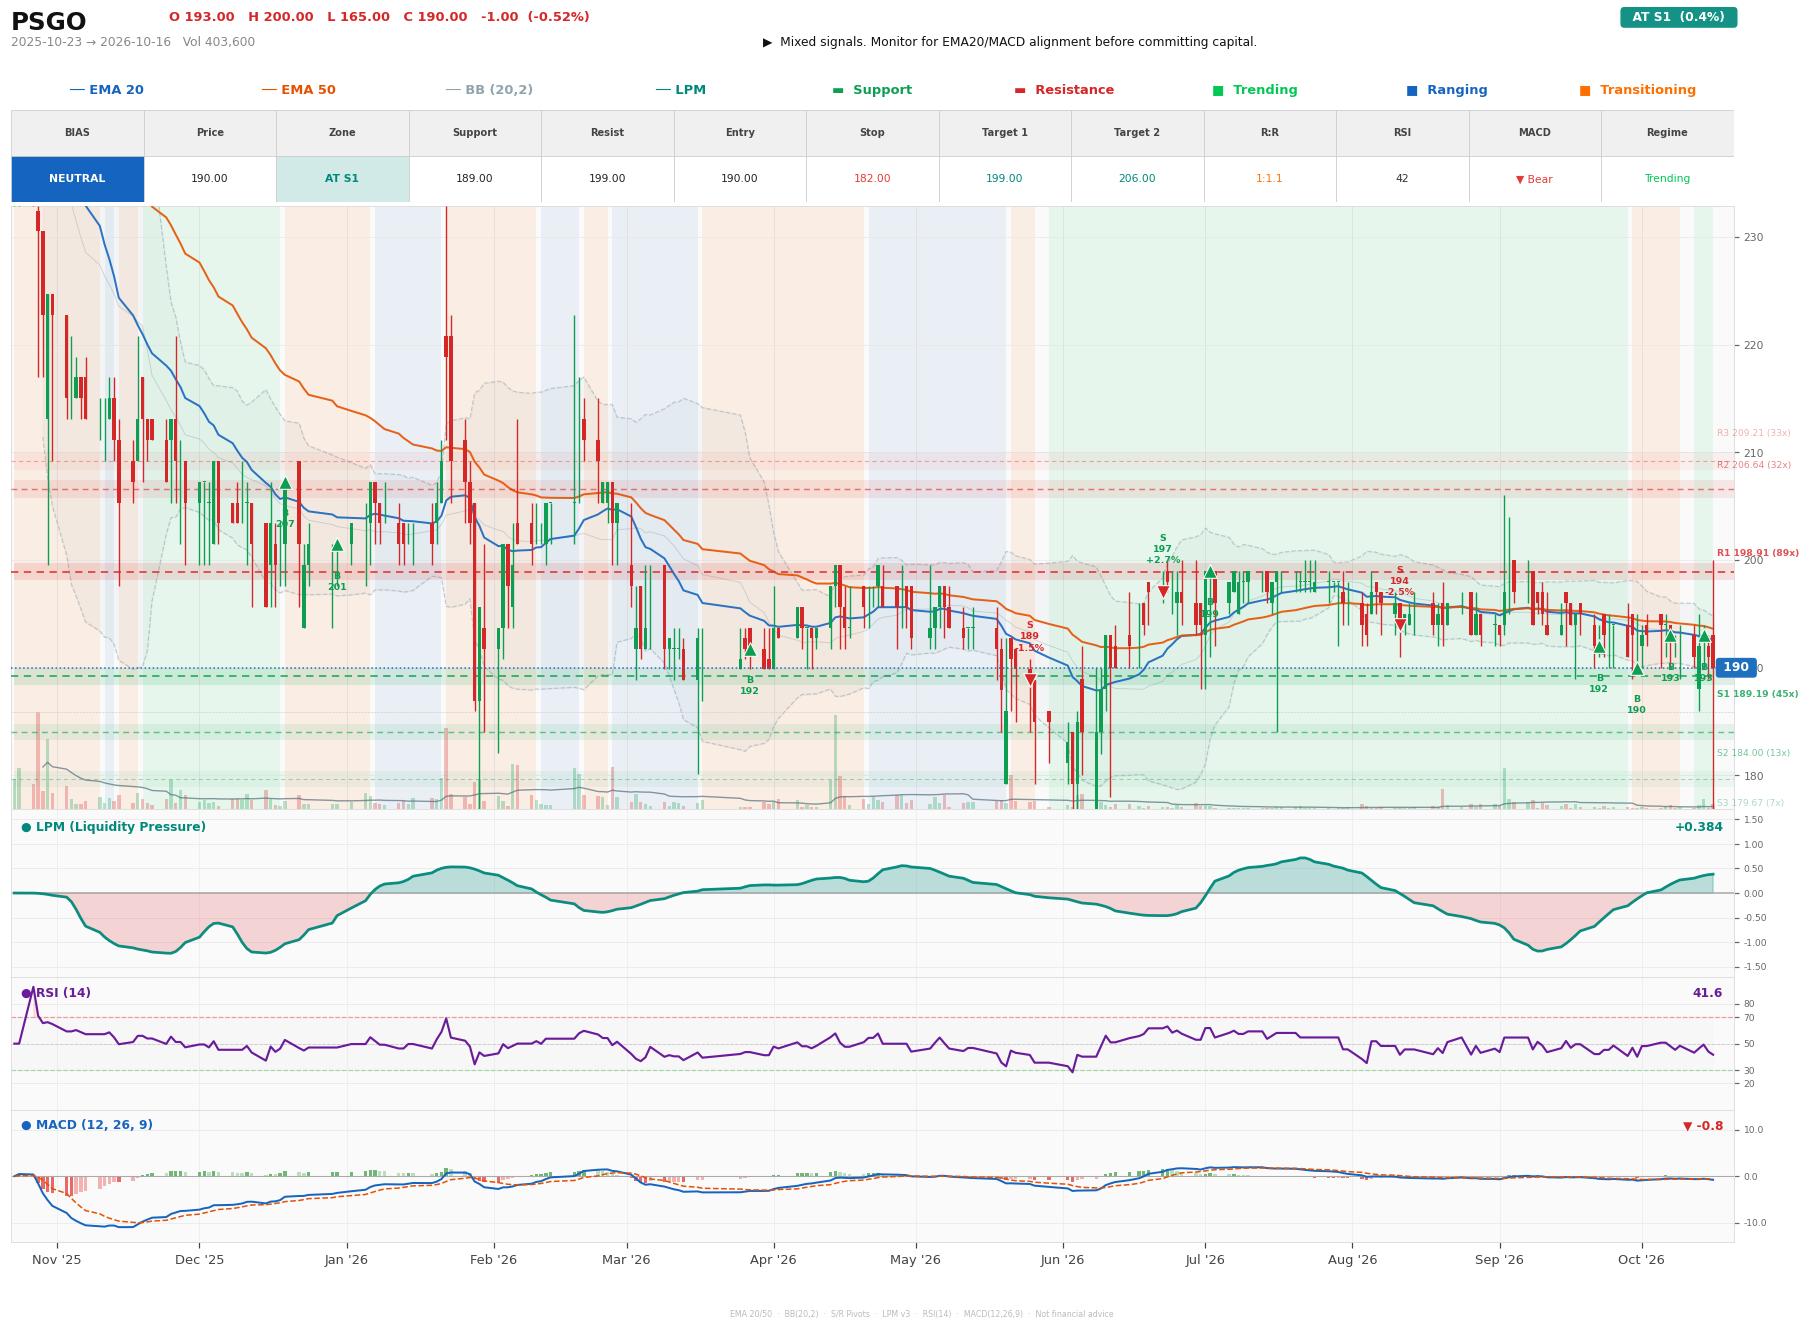This screenshot has height=1330, width=1810.
Task: Click the RSI value 42 table cell
Action: click(1402, 179)
